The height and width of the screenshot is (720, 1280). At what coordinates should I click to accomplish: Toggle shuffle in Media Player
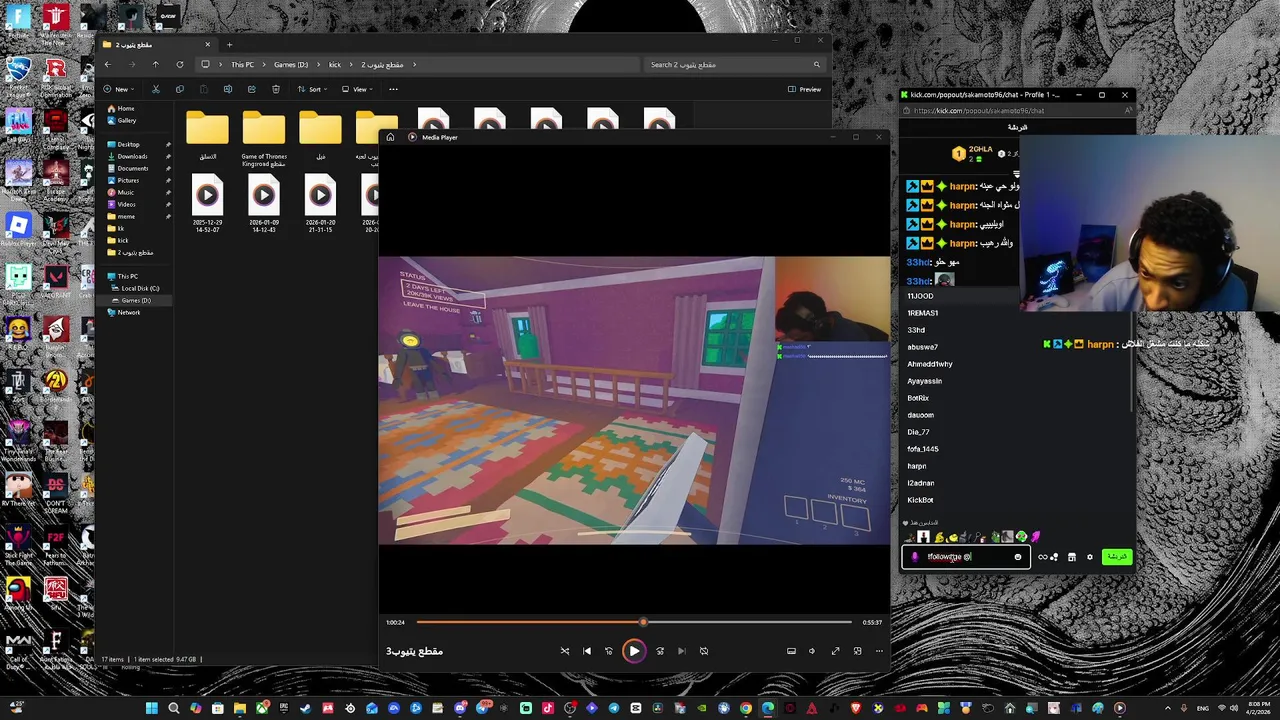click(565, 651)
